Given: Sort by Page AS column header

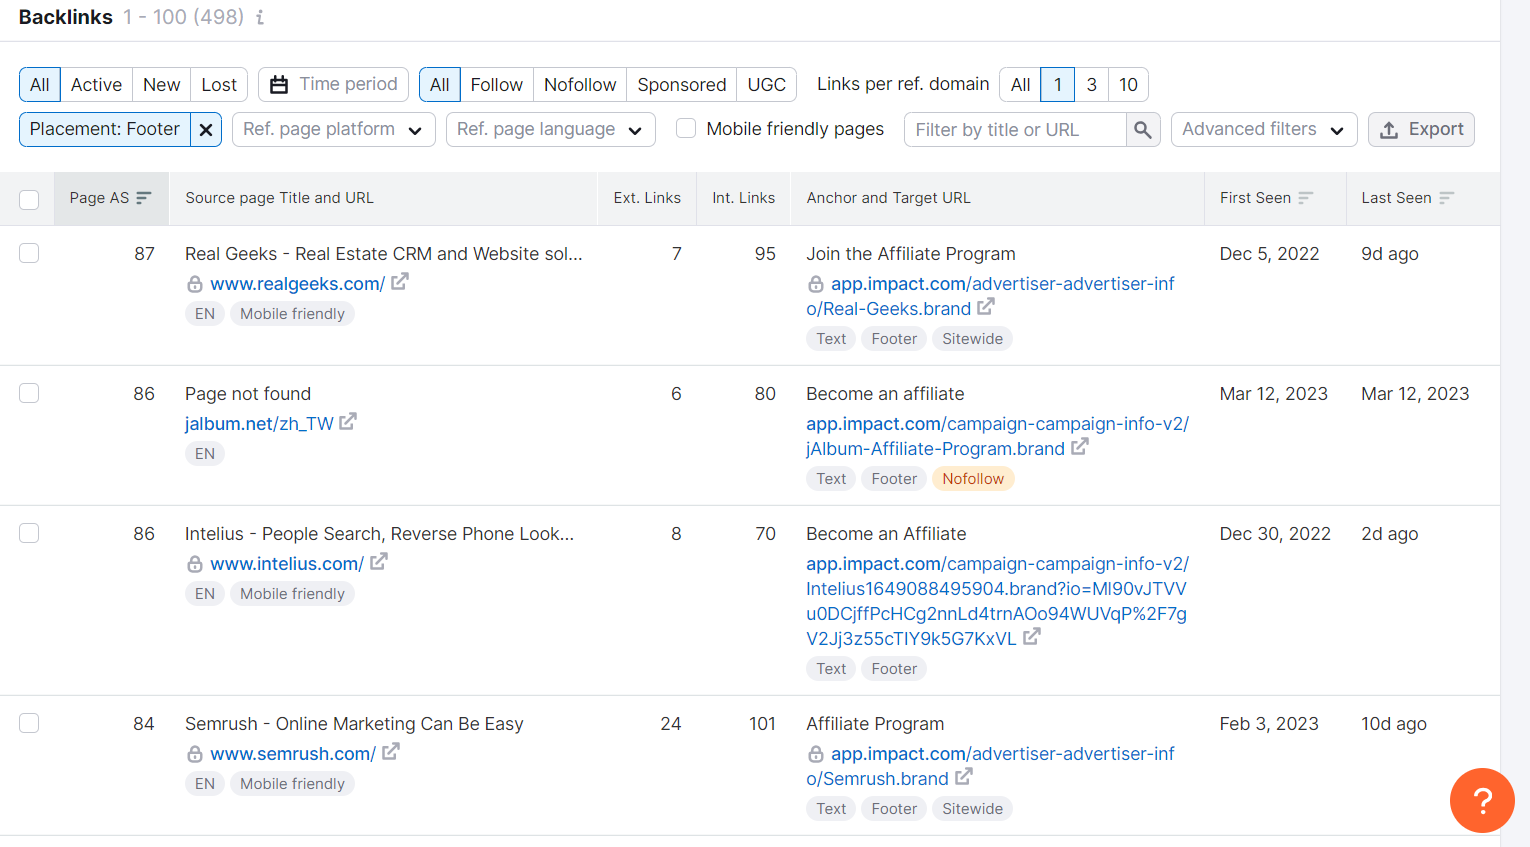Looking at the screenshot, I should tap(110, 198).
